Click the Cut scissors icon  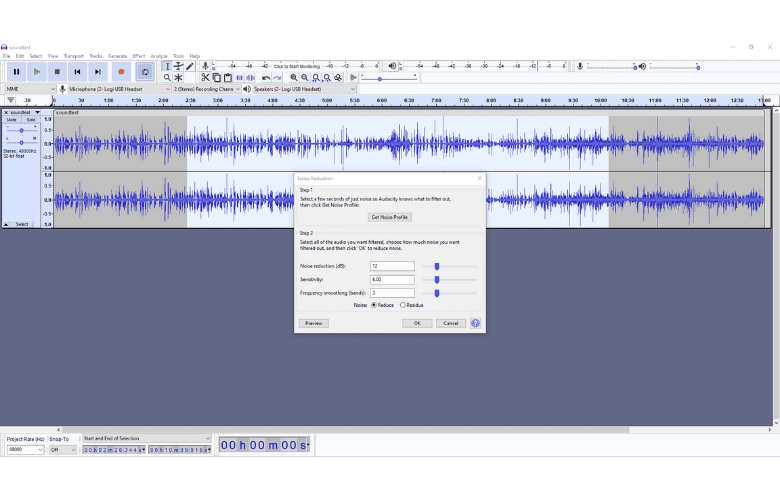click(x=205, y=77)
